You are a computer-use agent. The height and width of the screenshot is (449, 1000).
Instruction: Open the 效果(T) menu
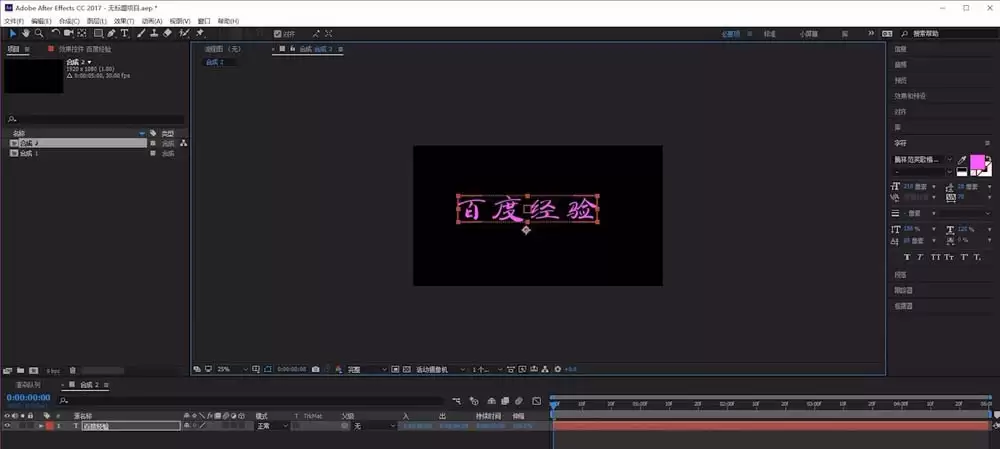click(124, 21)
